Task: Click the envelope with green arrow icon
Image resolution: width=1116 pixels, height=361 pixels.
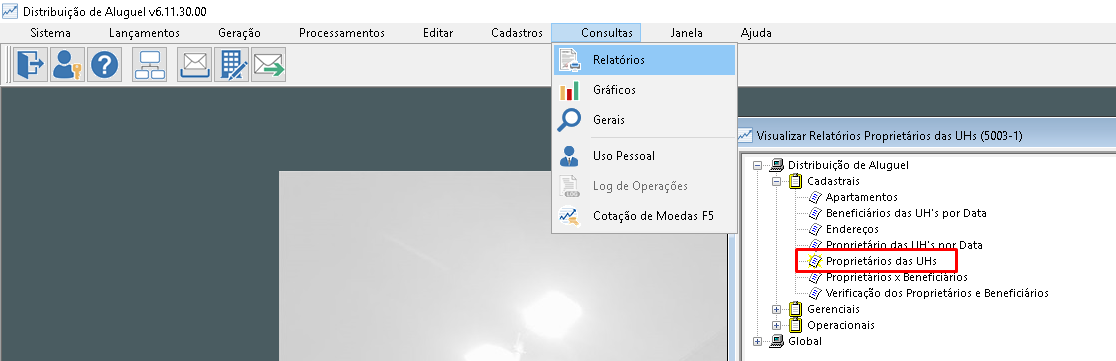Action: (268, 65)
